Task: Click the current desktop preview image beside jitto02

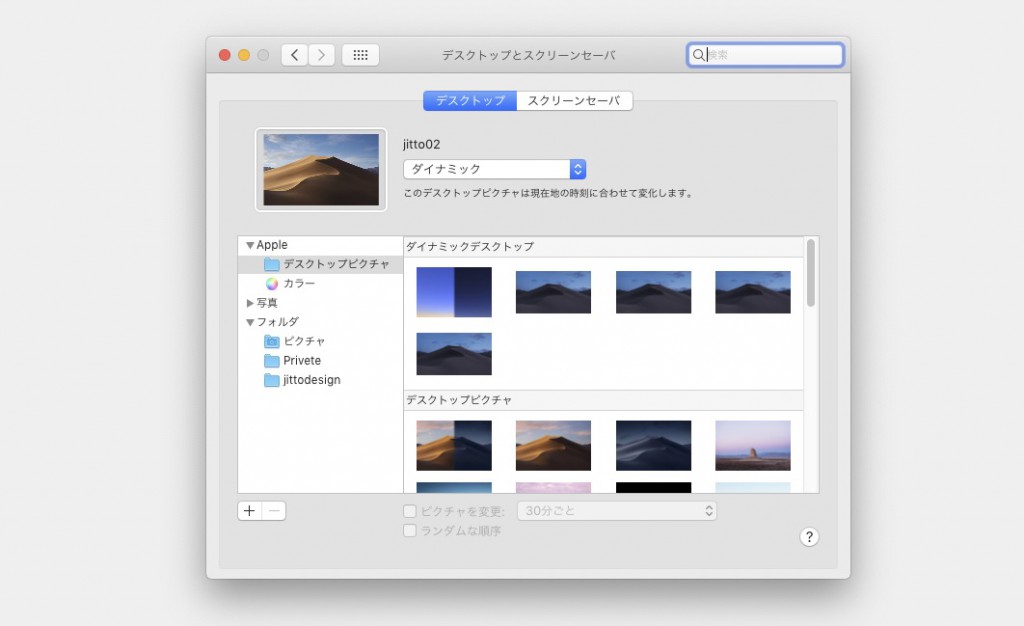Action: click(x=321, y=170)
